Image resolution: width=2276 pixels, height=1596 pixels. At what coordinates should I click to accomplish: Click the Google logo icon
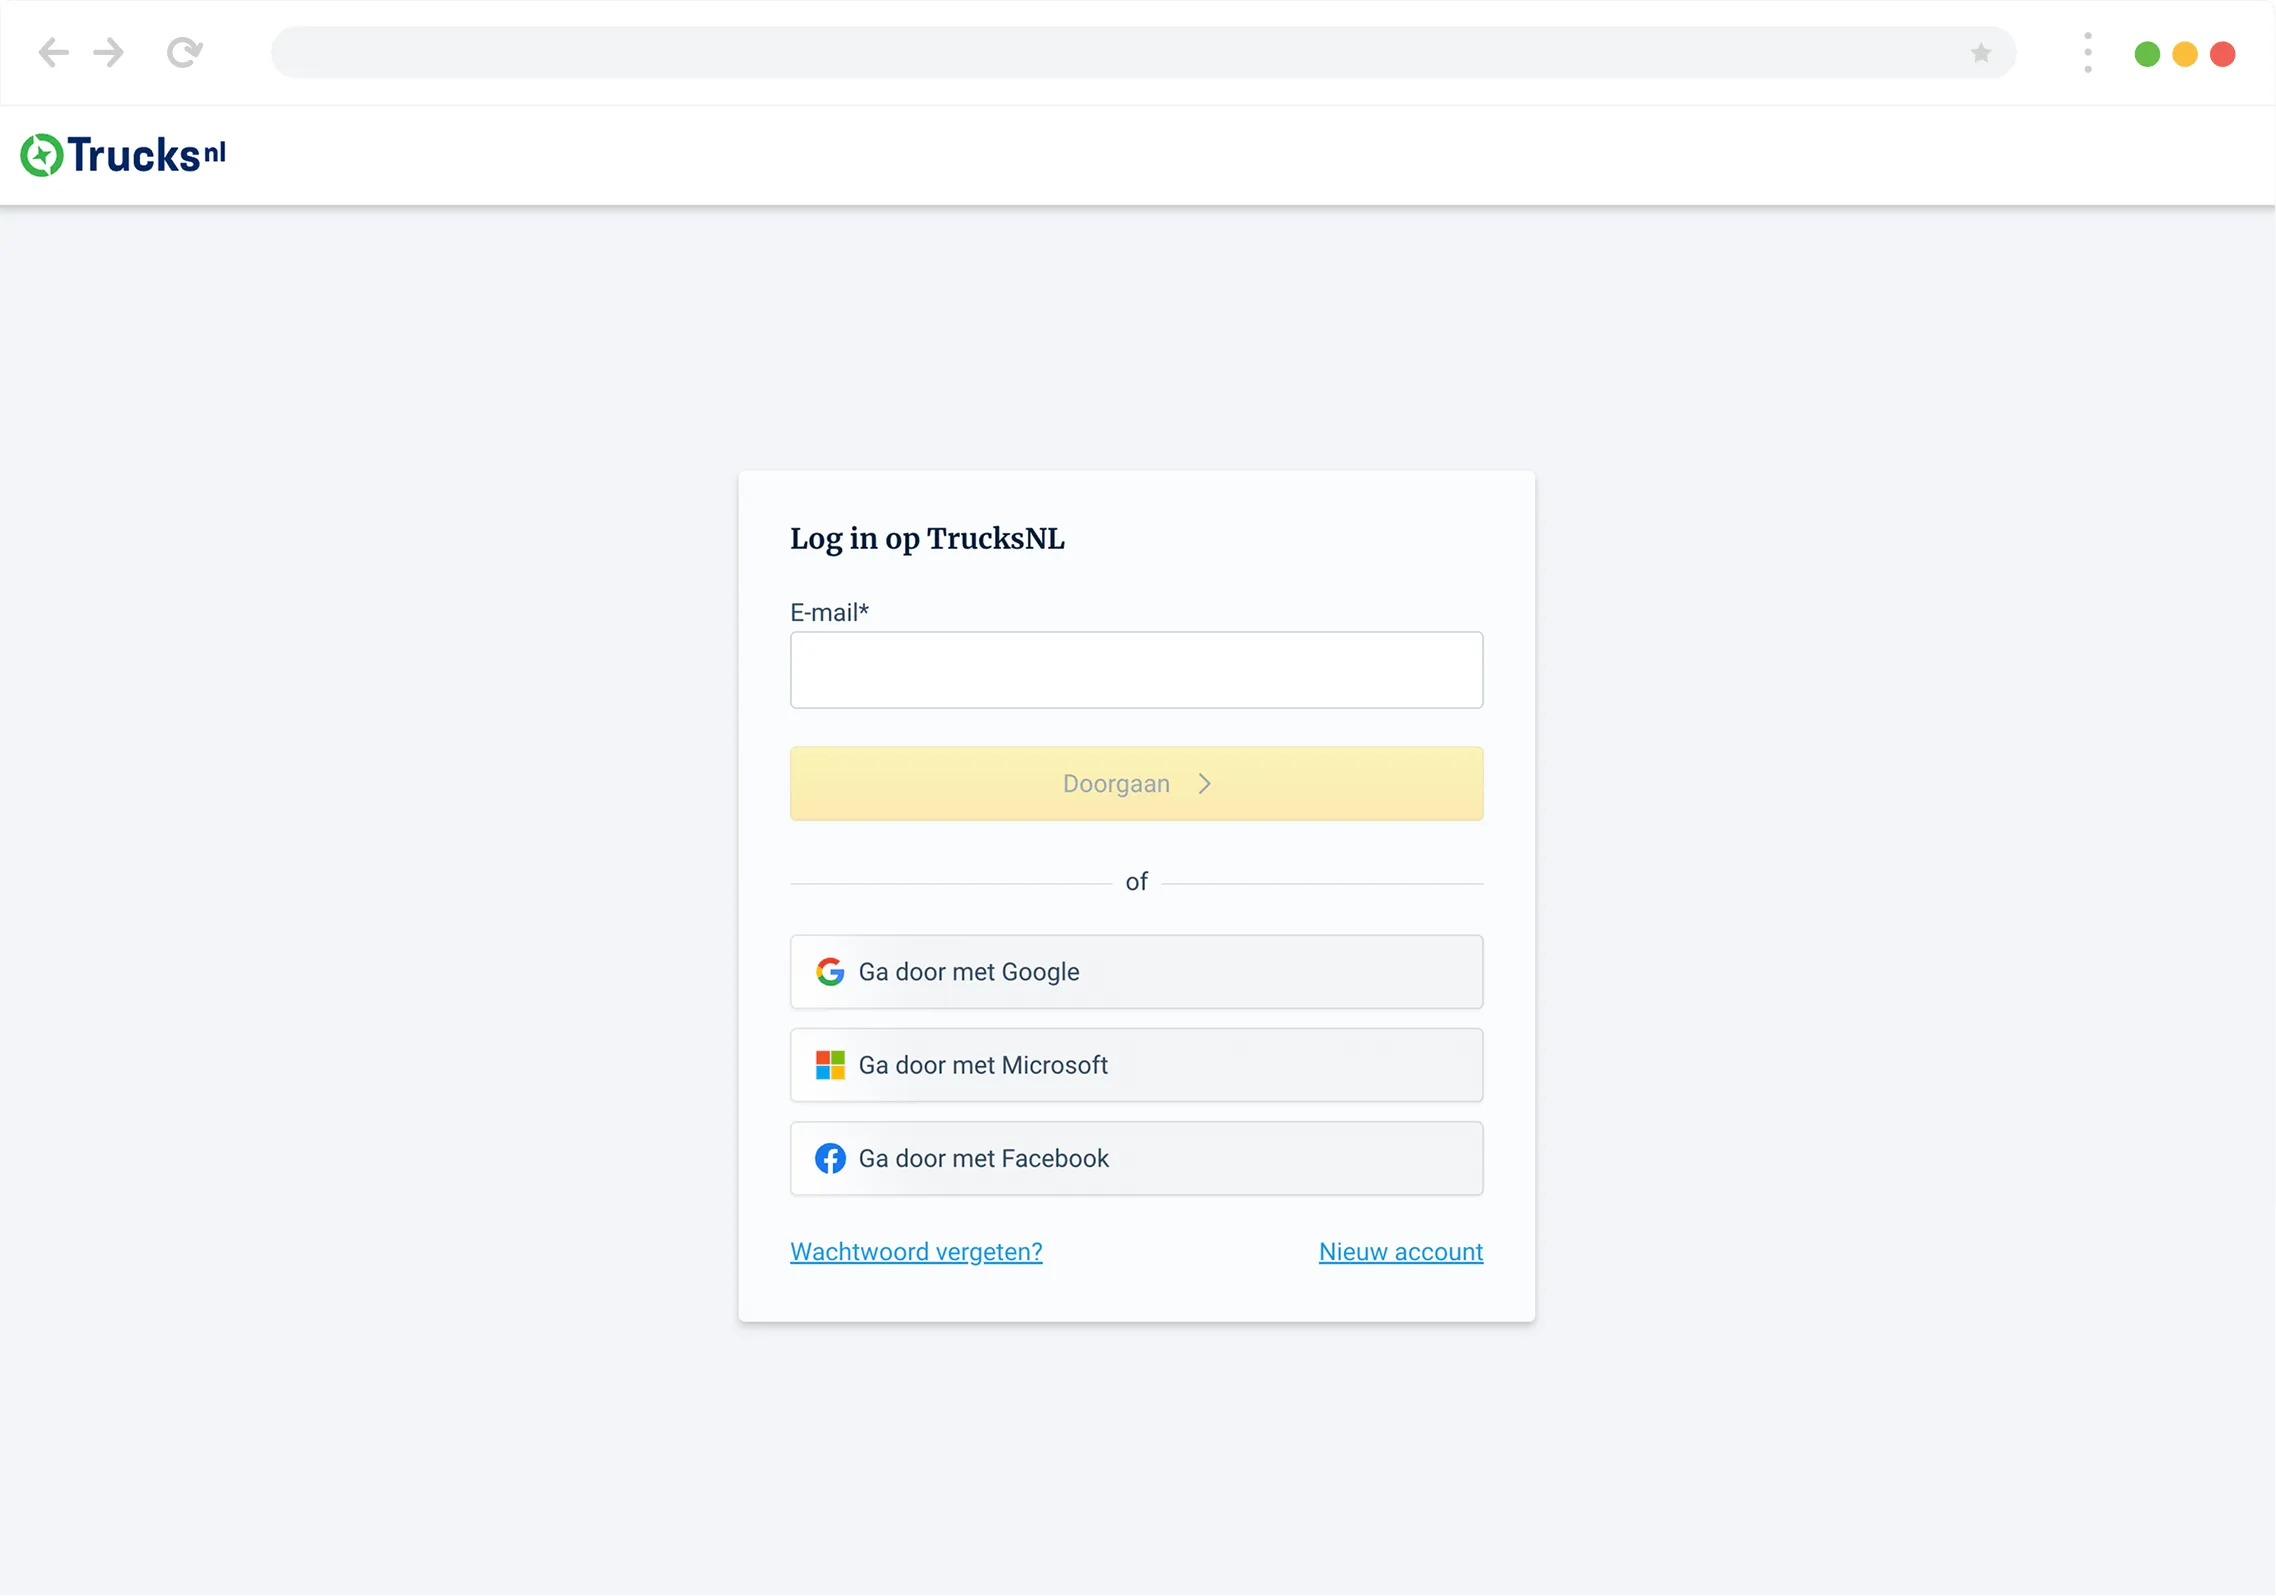pos(829,971)
